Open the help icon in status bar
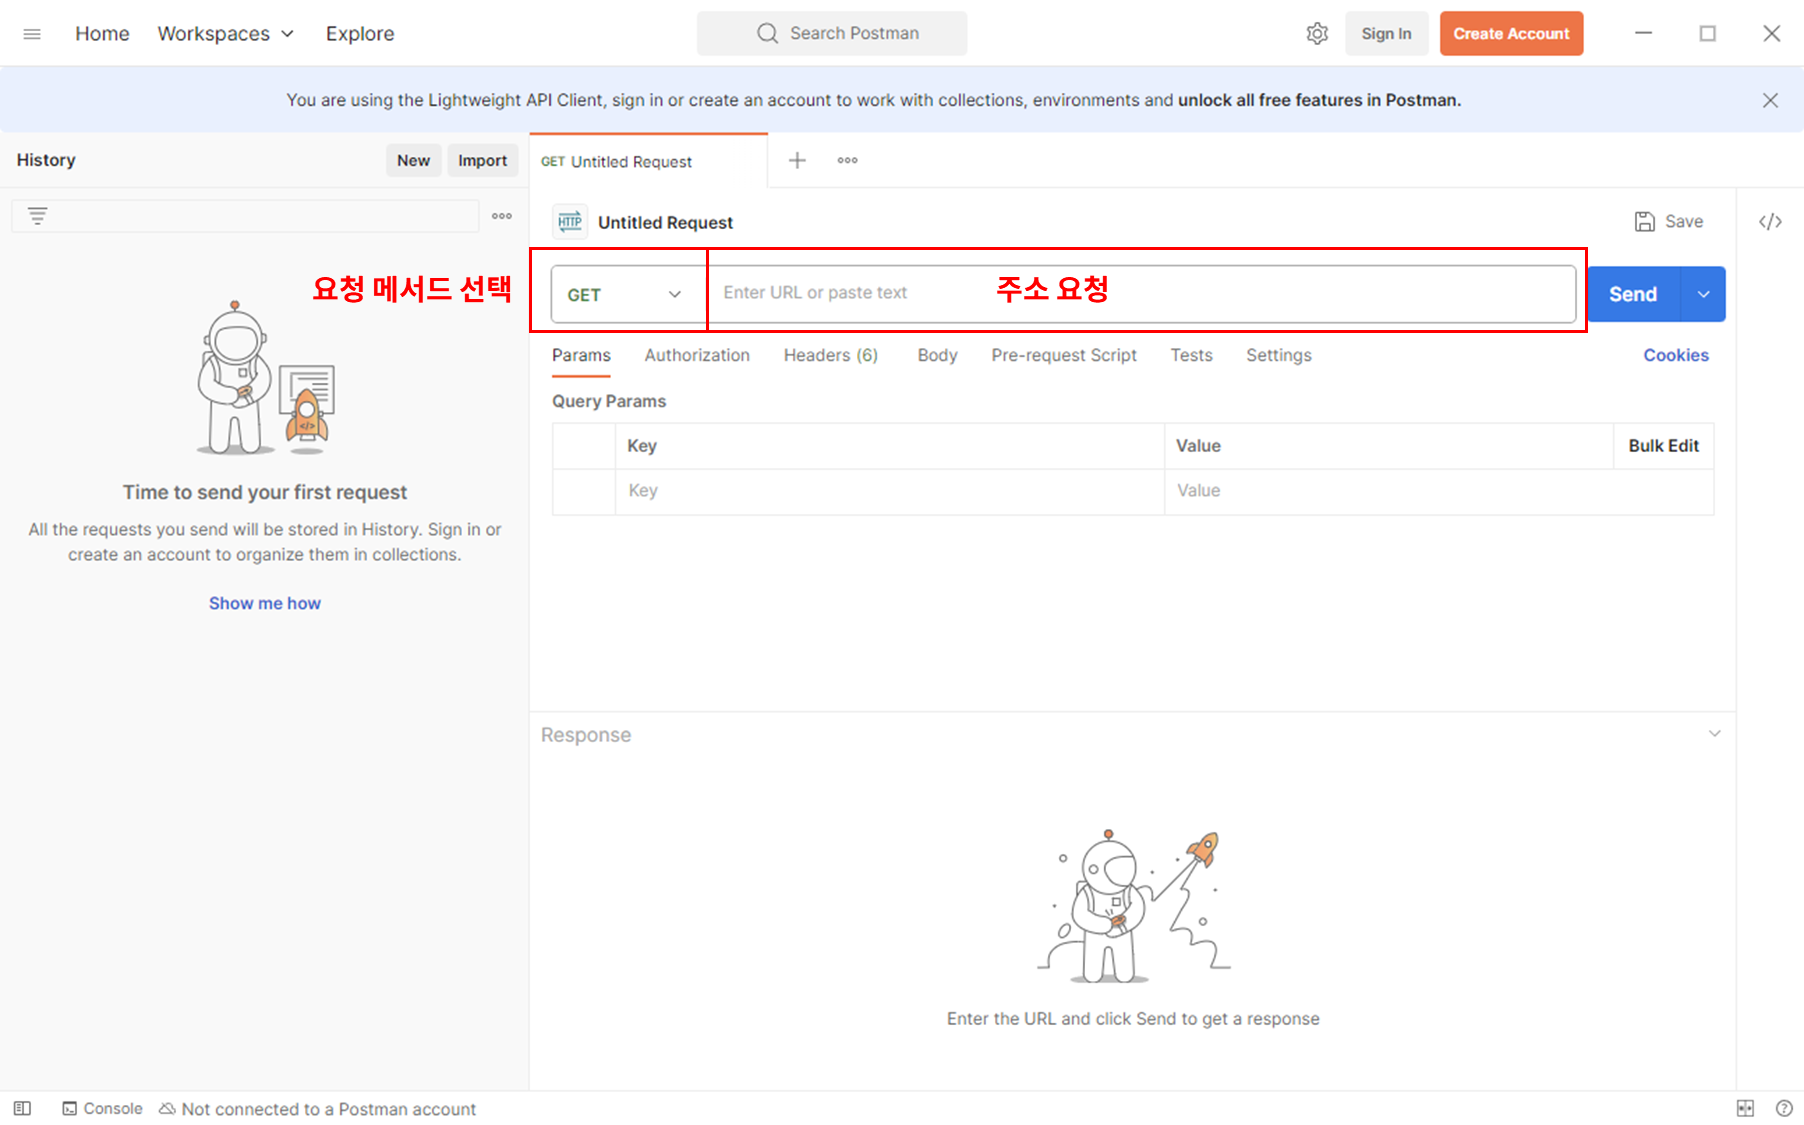 (1784, 1108)
